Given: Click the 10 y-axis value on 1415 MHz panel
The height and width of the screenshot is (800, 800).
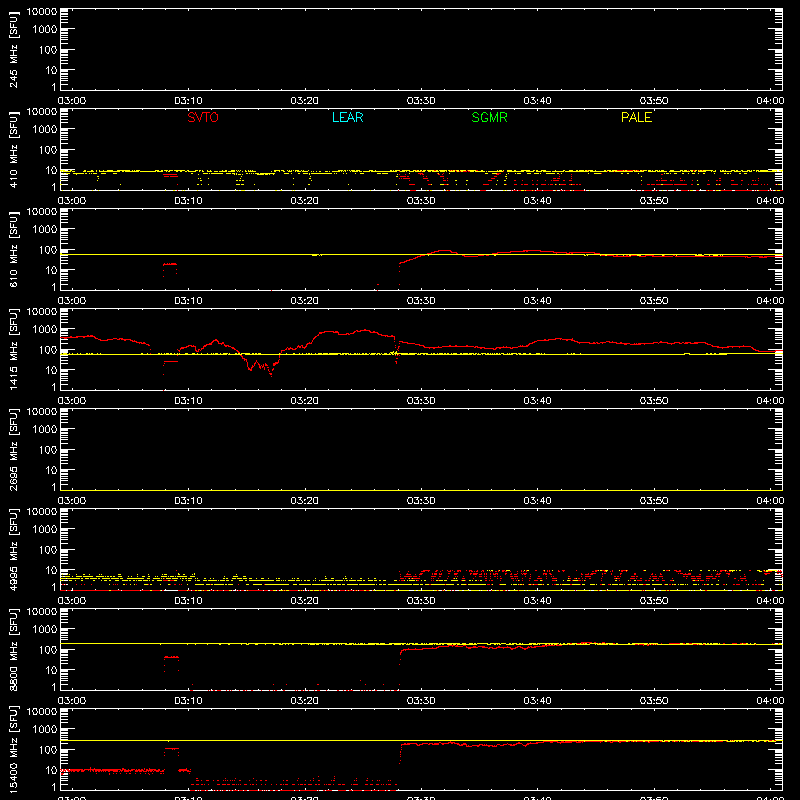Looking at the screenshot, I should click(51, 370).
